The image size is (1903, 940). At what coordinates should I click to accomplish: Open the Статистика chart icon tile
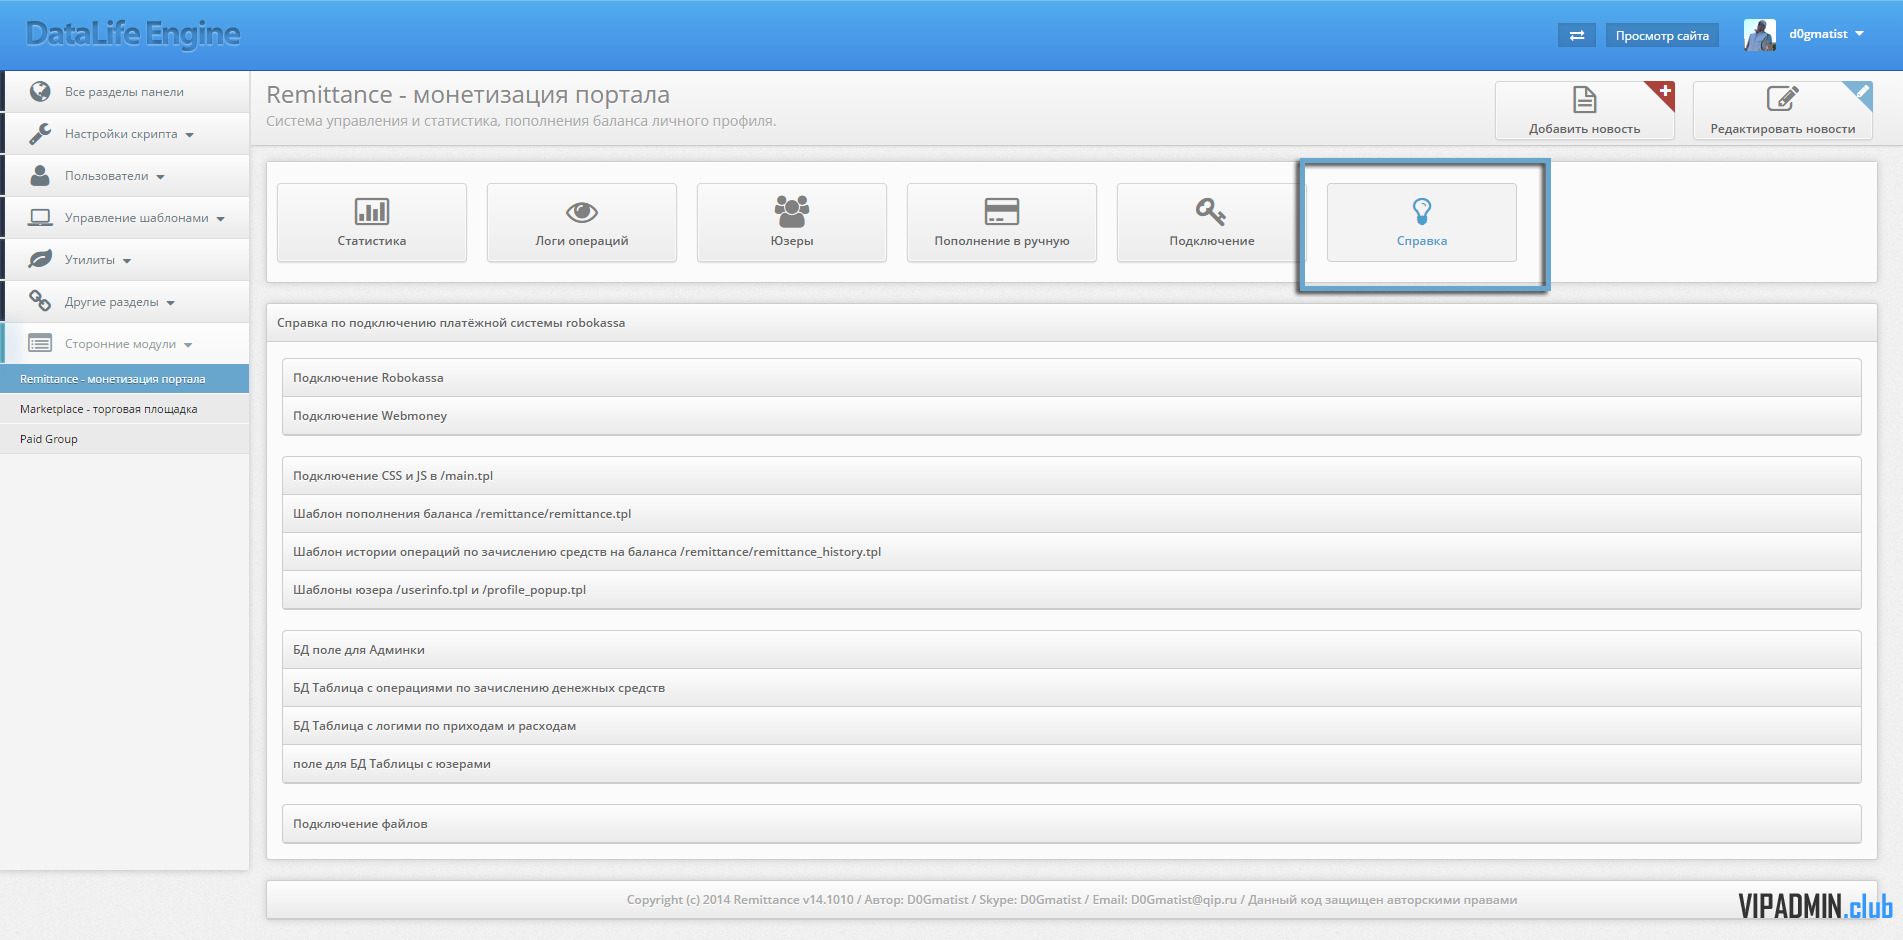[372, 222]
